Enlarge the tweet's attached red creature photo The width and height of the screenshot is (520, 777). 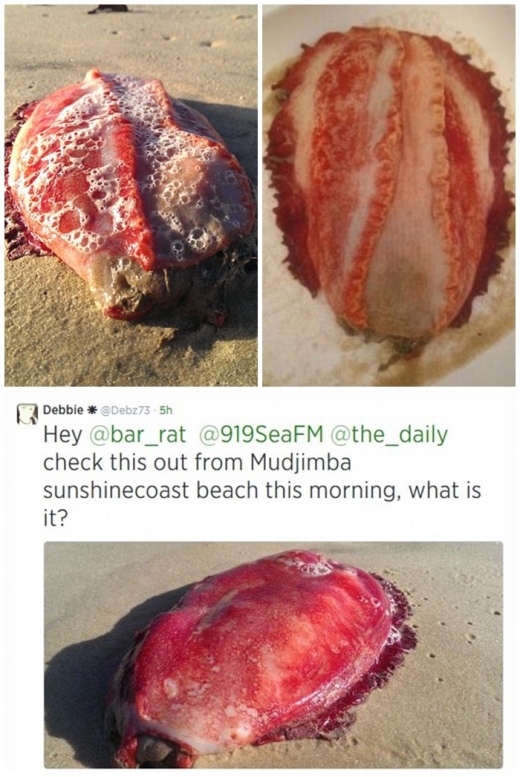tap(273, 655)
